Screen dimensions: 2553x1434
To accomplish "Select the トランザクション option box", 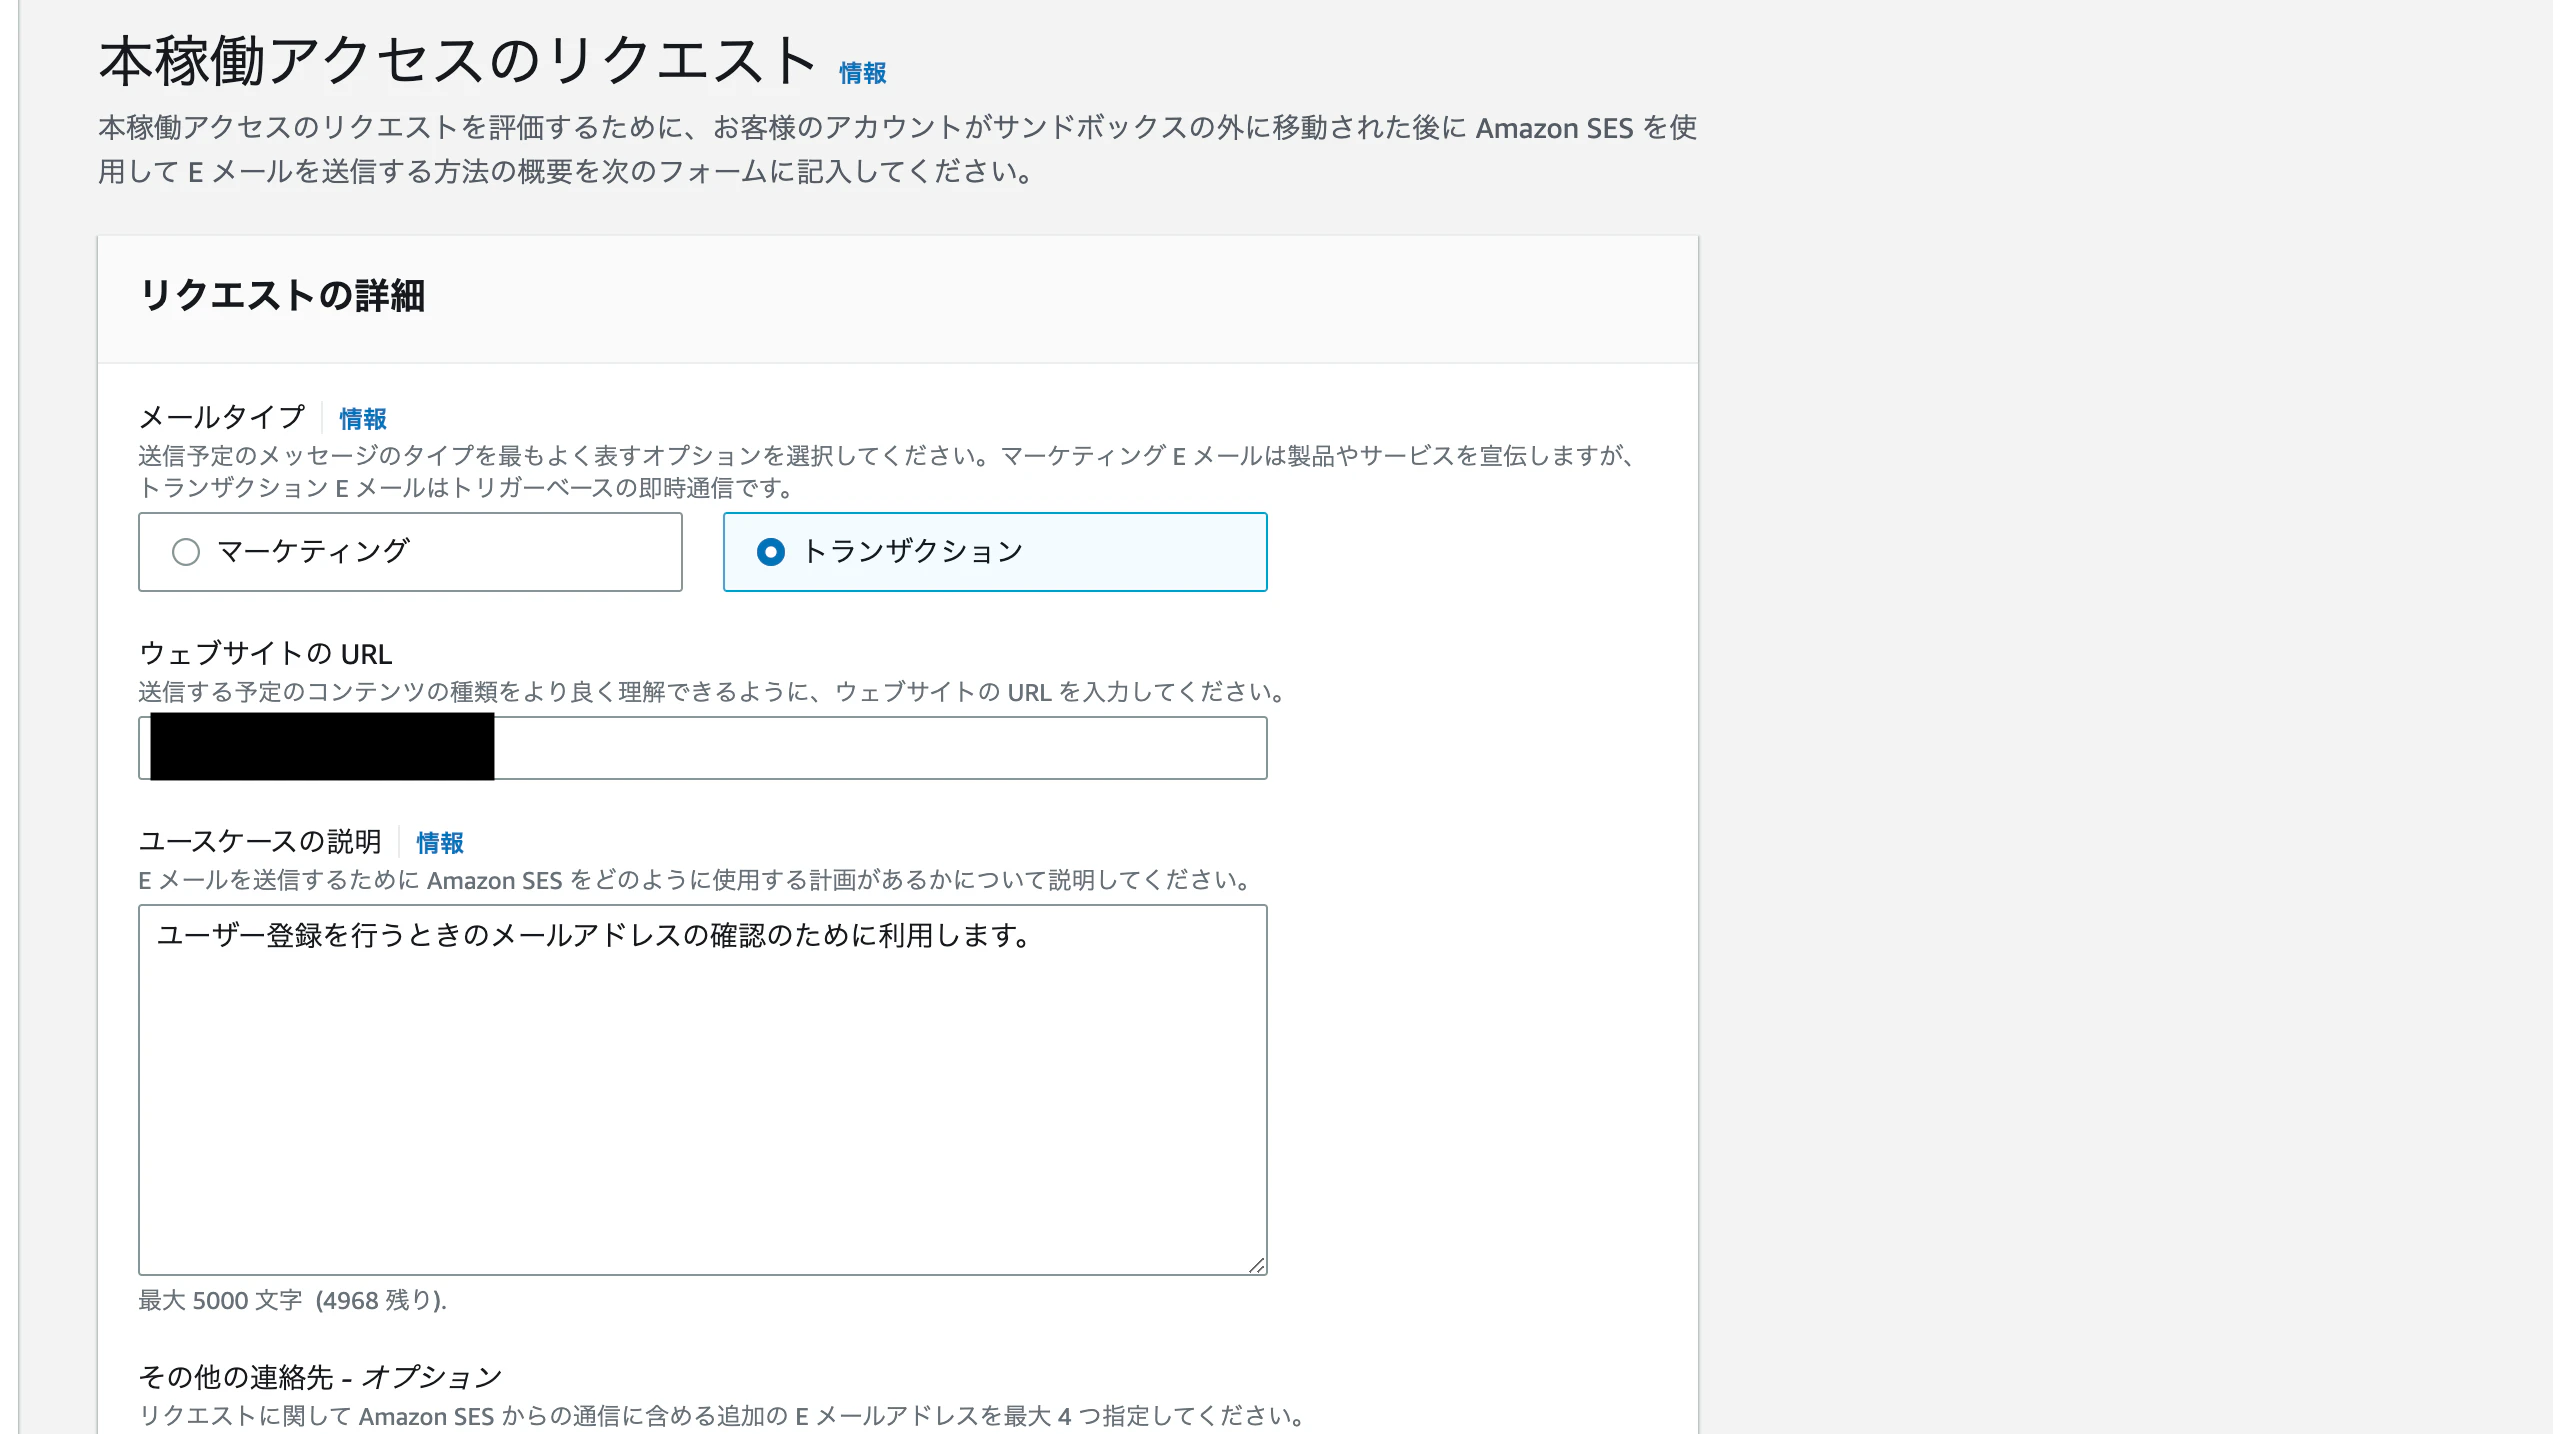I will tap(994, 551).
